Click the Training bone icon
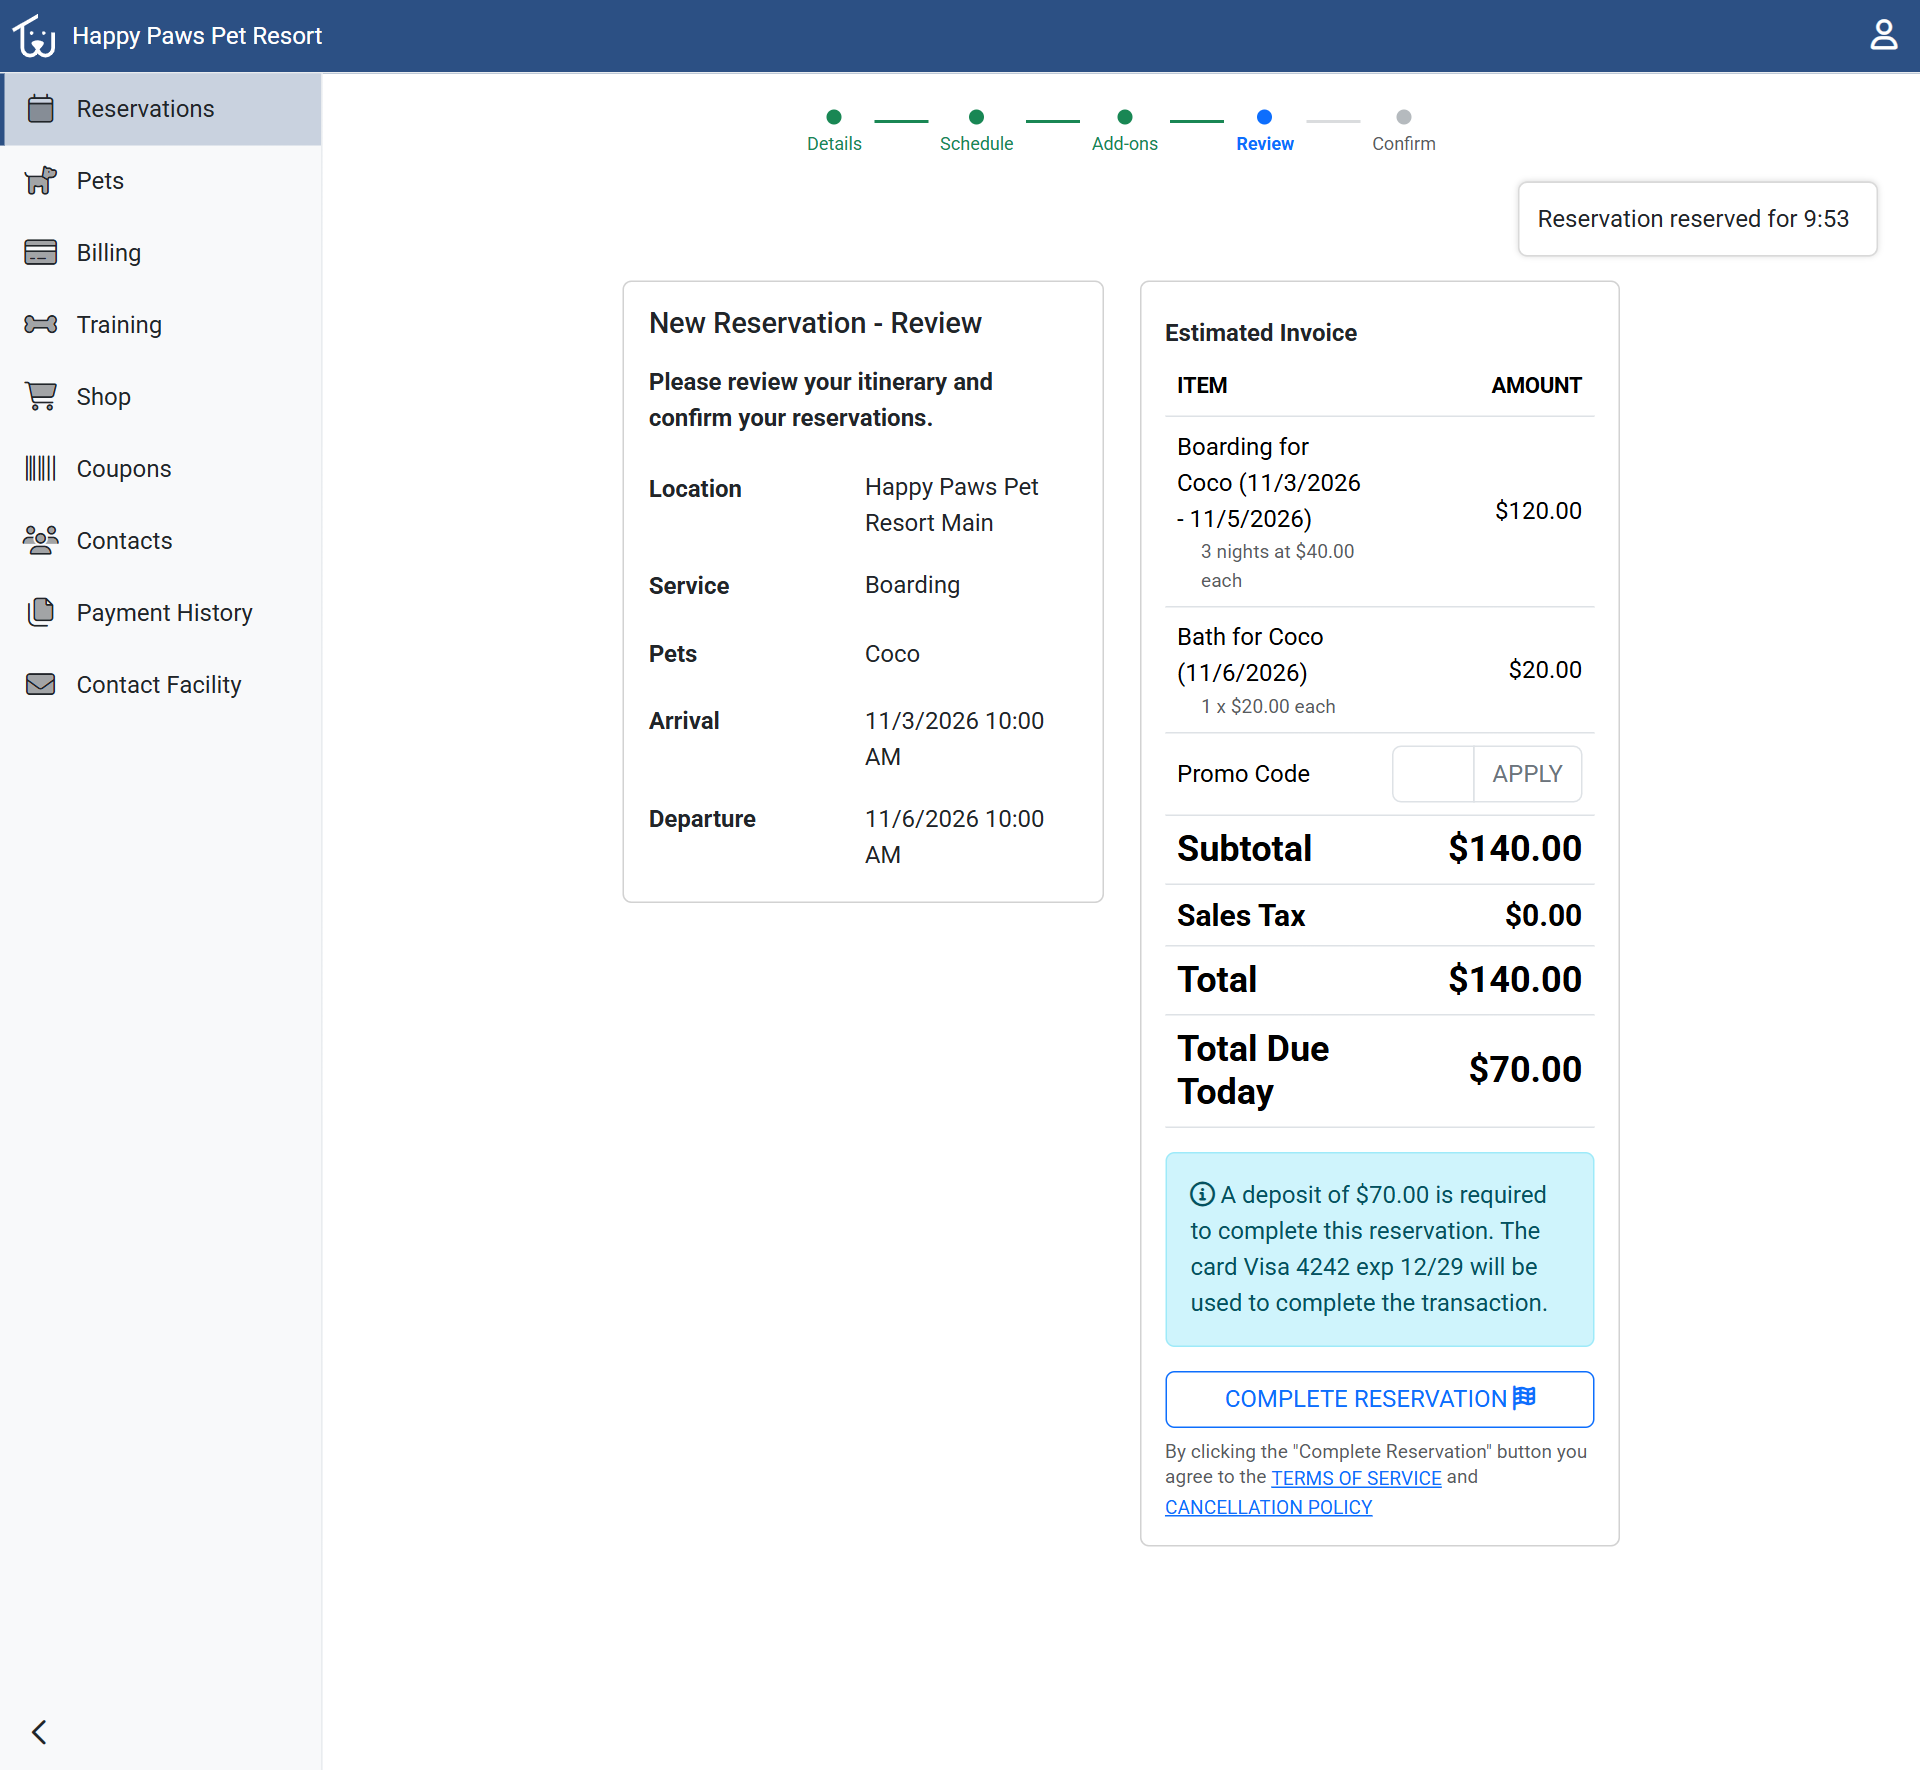The height and width of the screenshot is (1770, 1920). pos(41,324)
